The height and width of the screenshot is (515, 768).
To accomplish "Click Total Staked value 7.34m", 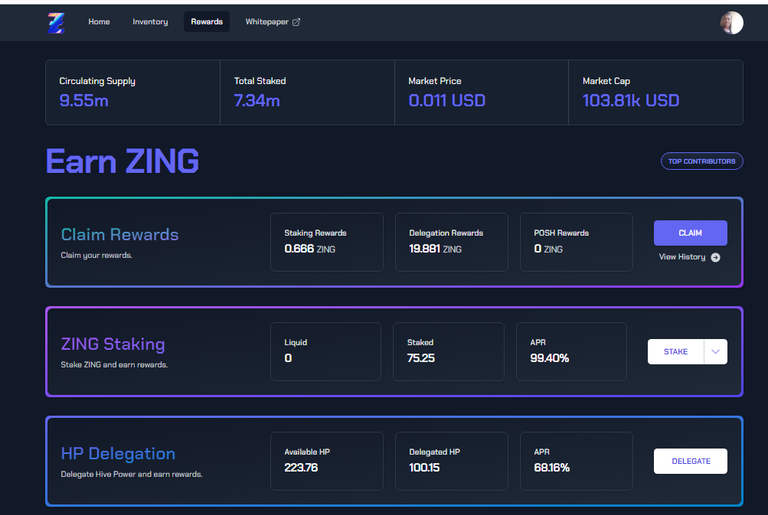I will click(257, 100).
